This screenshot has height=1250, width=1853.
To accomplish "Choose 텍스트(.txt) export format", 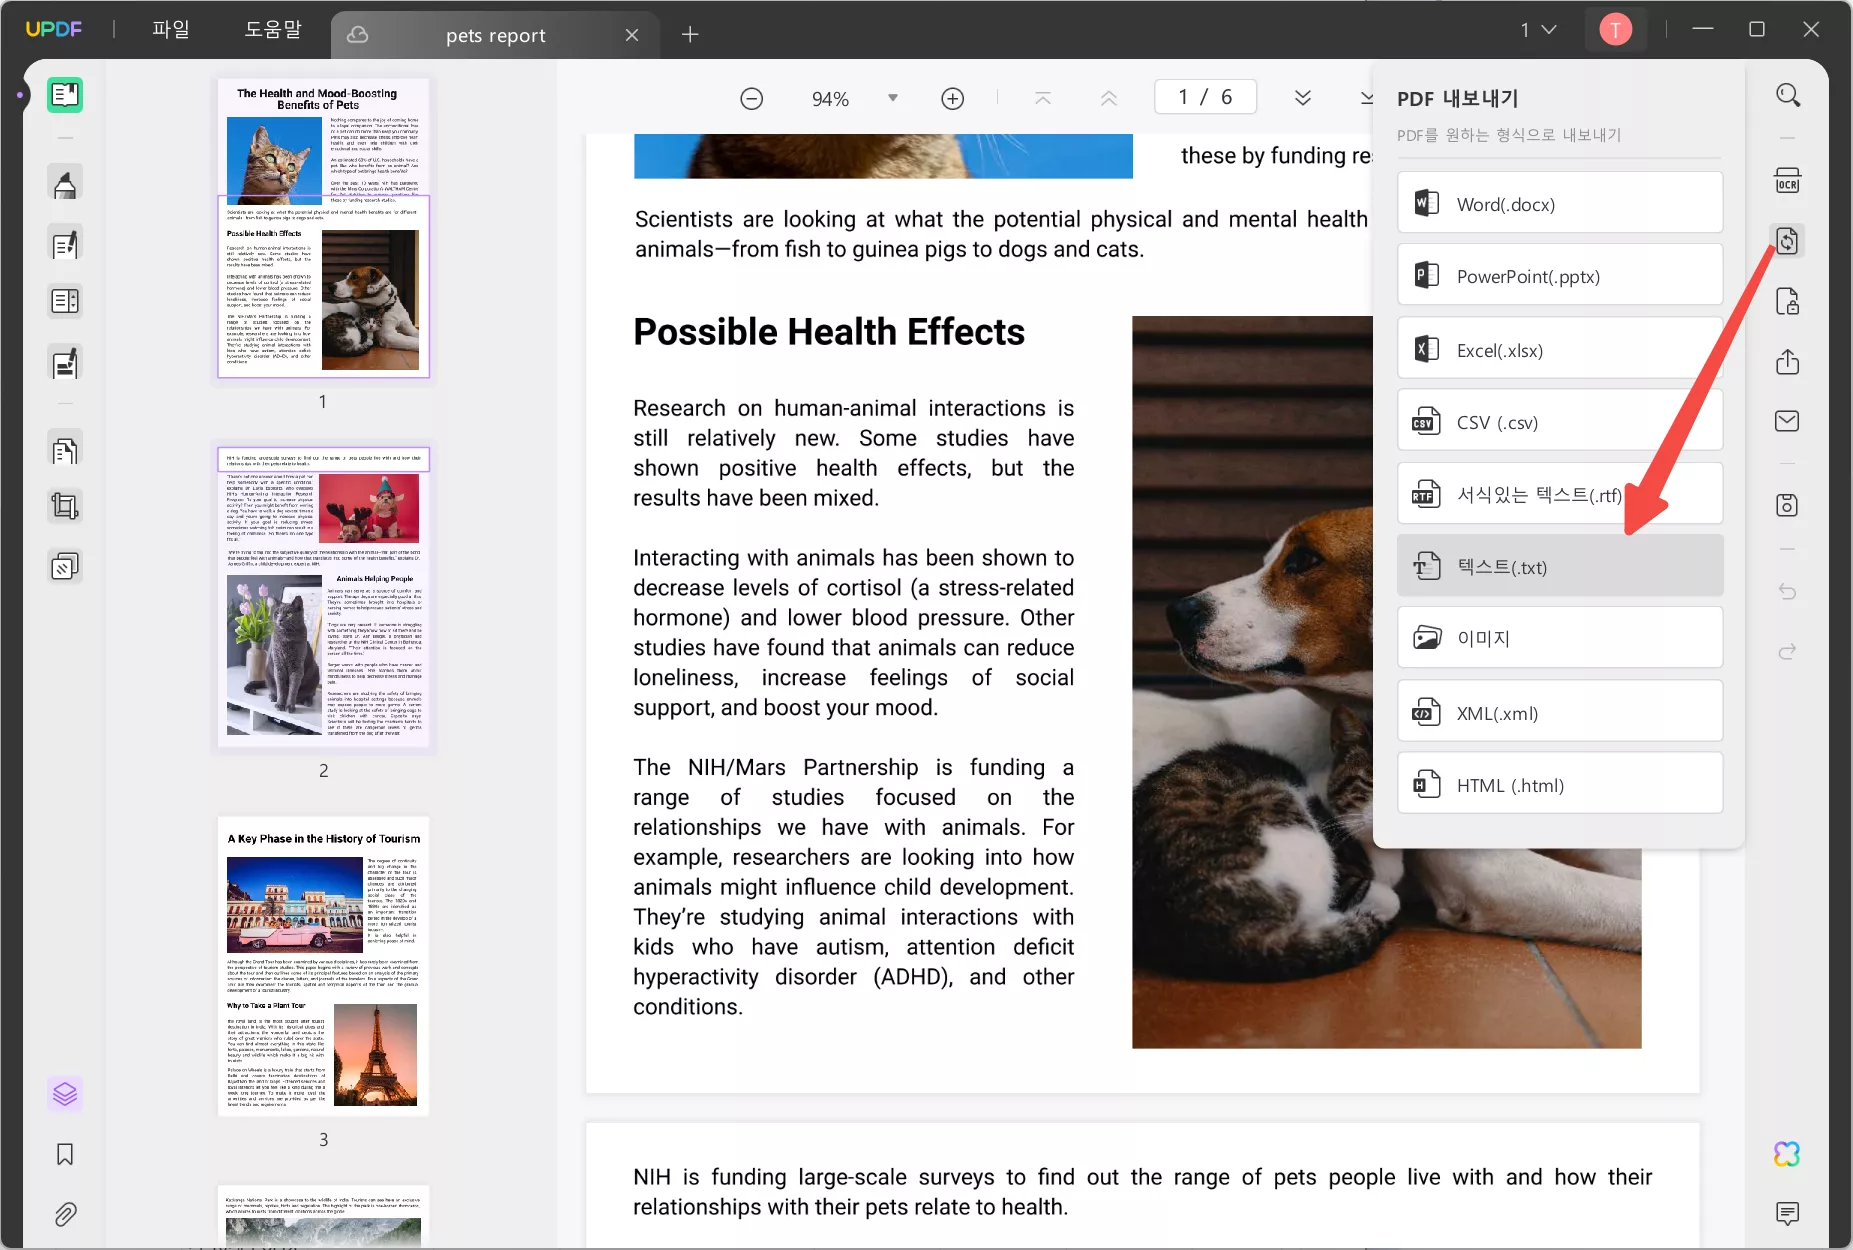I will pyautogui.click(x=1559, y=567).
